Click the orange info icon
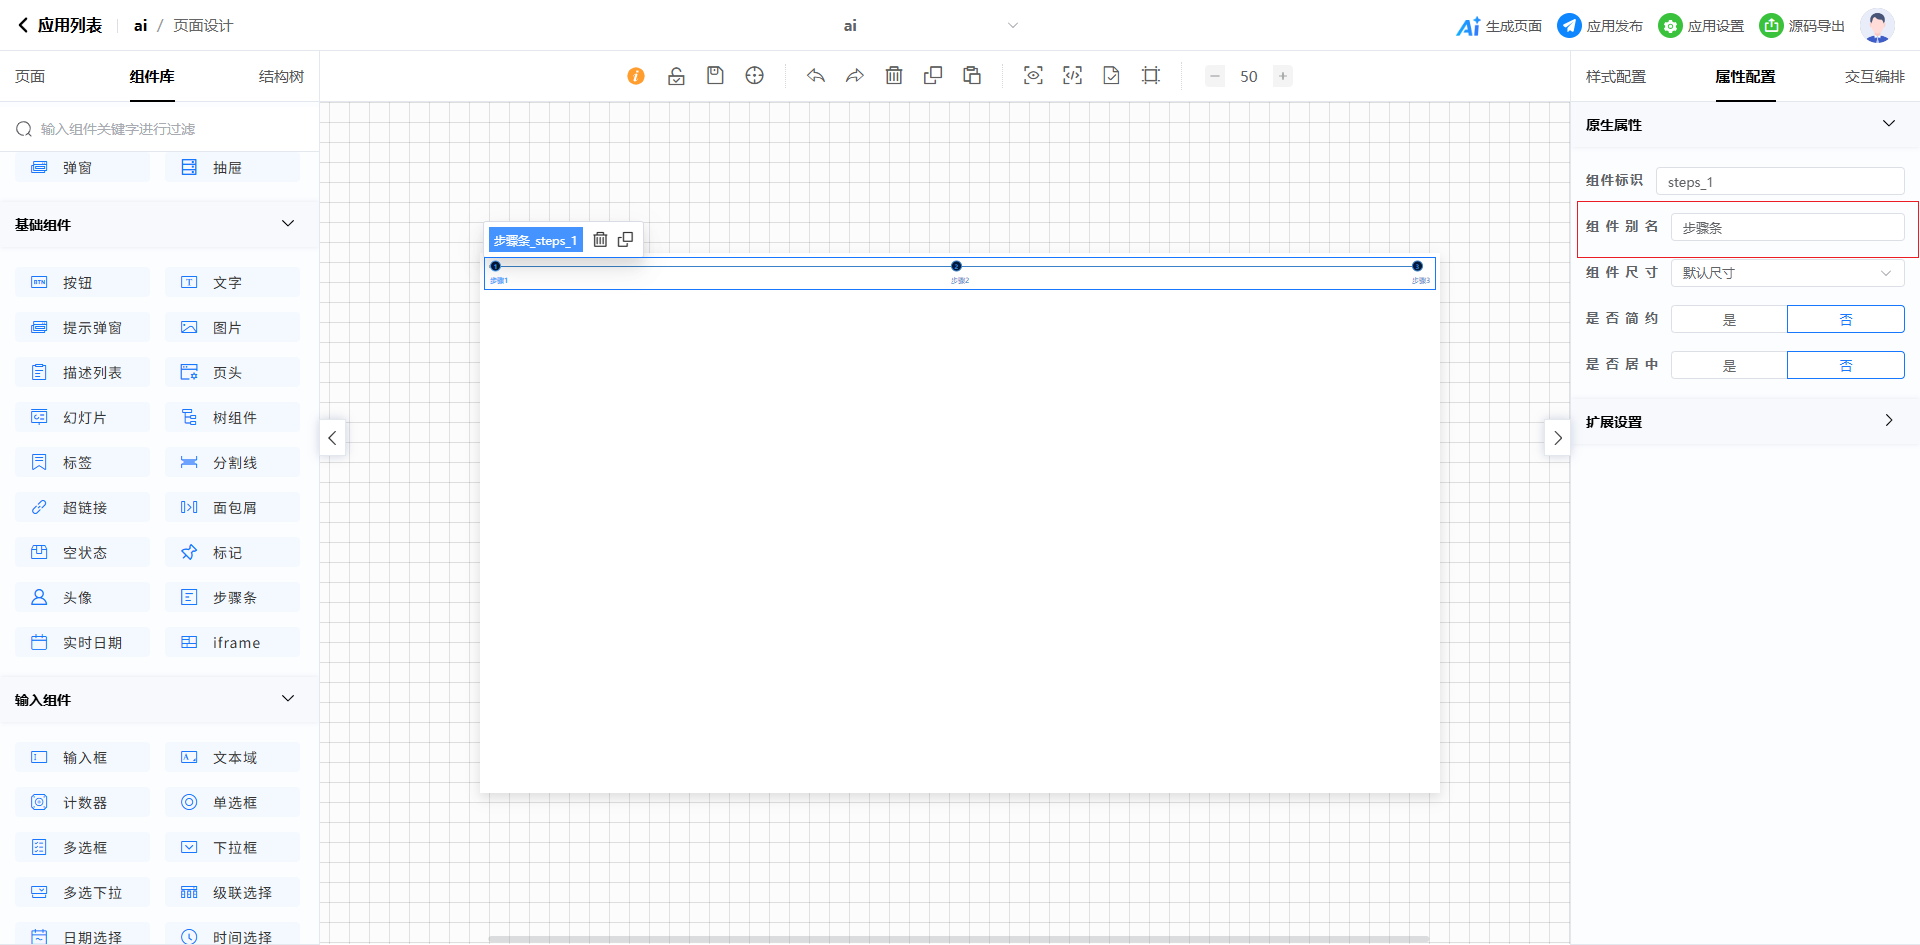This screenshot has width=1920, height=945. click(636, 76)
